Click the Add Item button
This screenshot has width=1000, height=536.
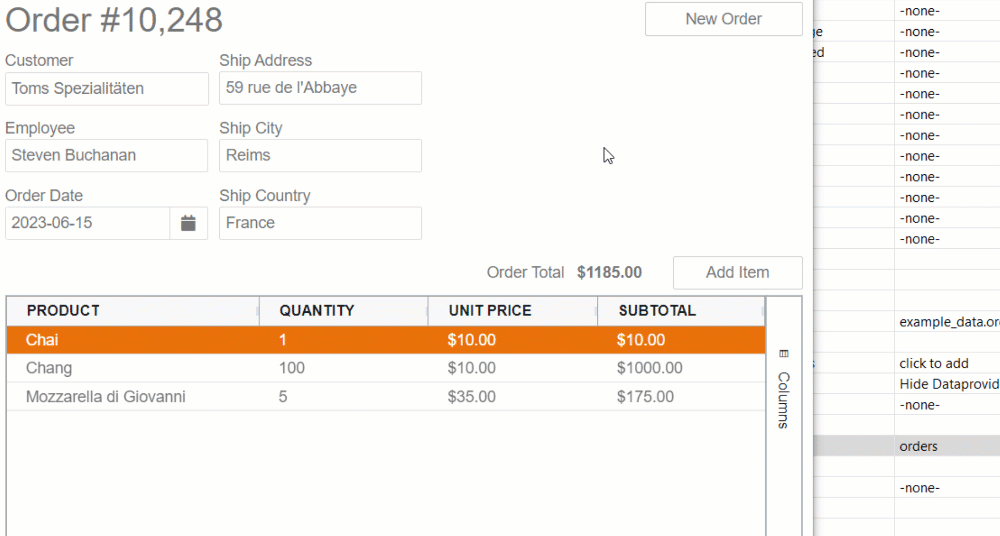[737, 272]
